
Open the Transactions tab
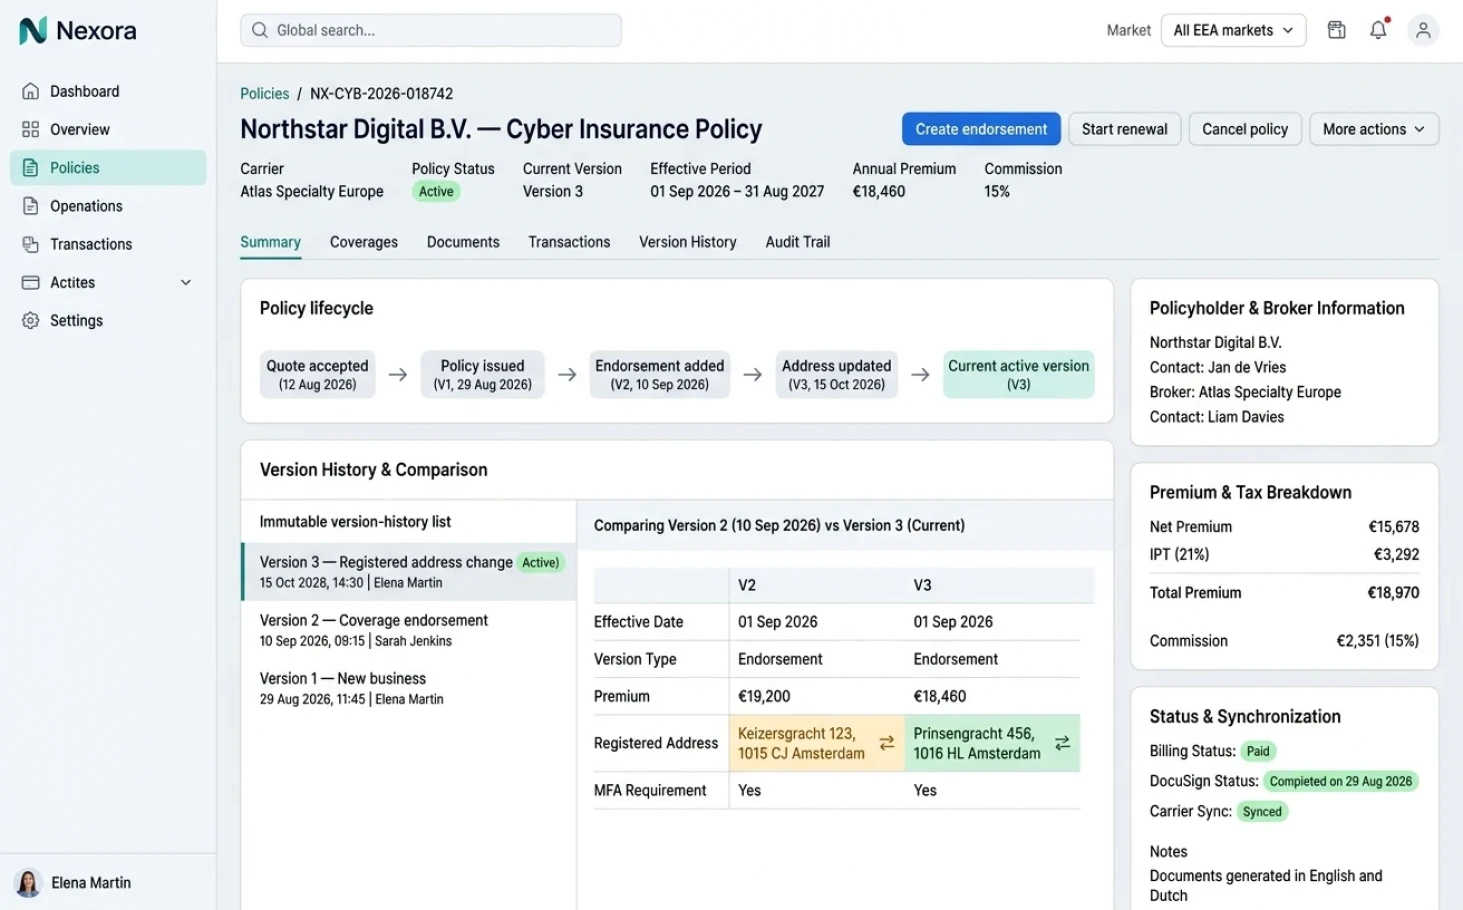[569, 242]
